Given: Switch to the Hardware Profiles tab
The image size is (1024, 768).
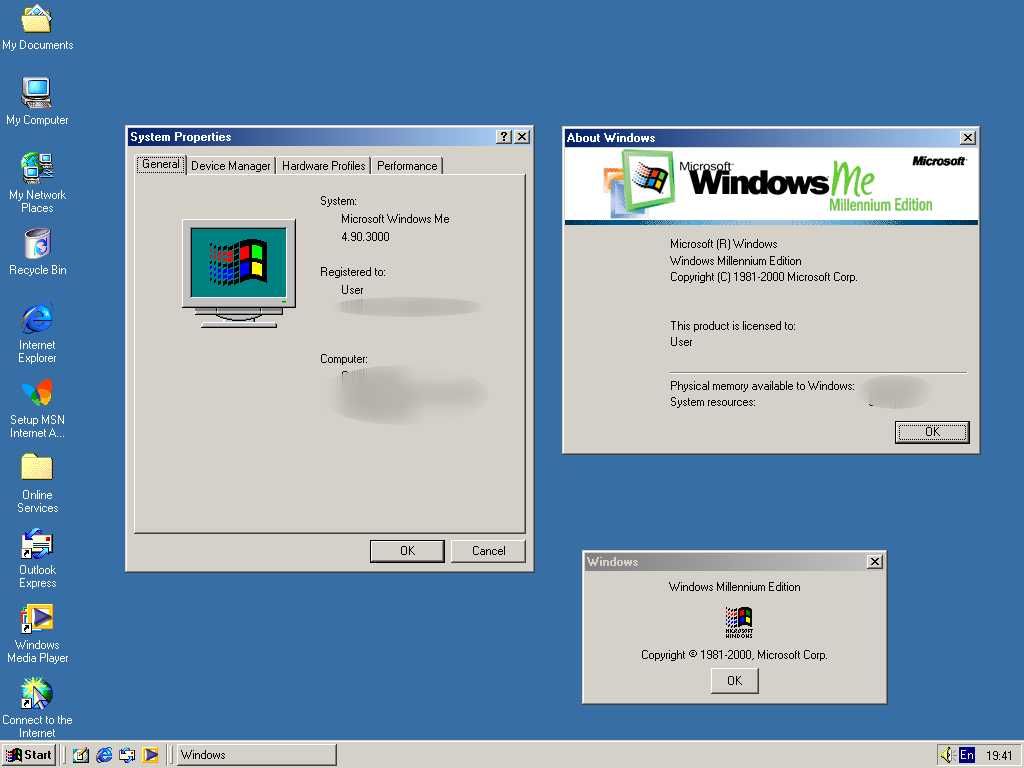Looking at the screenshot, I should [x=323, y=166].
